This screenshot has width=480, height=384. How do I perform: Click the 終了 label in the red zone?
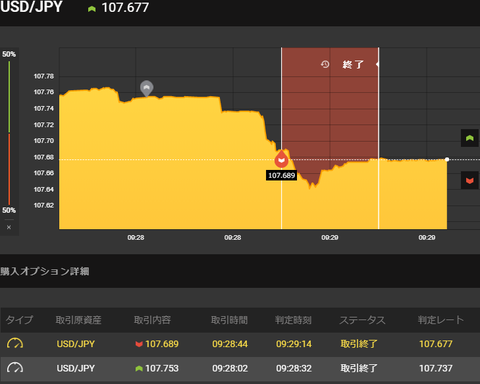(353, 64)
